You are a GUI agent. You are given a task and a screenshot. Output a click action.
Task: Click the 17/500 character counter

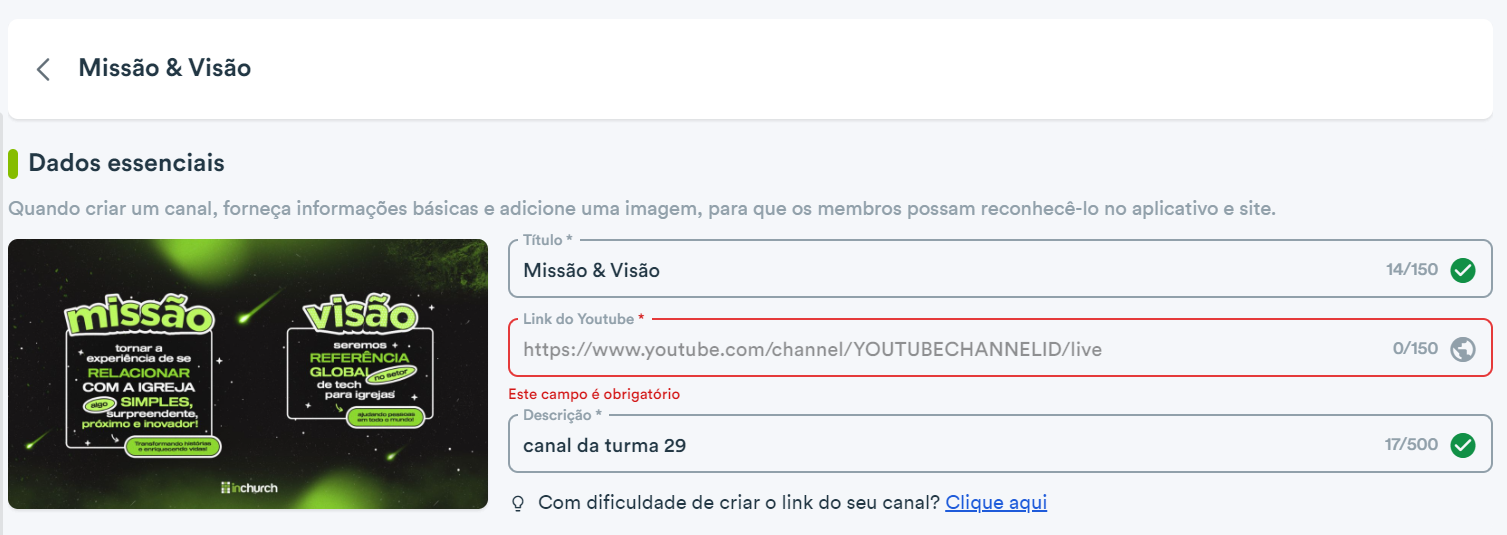click(x=1411, y=445)
